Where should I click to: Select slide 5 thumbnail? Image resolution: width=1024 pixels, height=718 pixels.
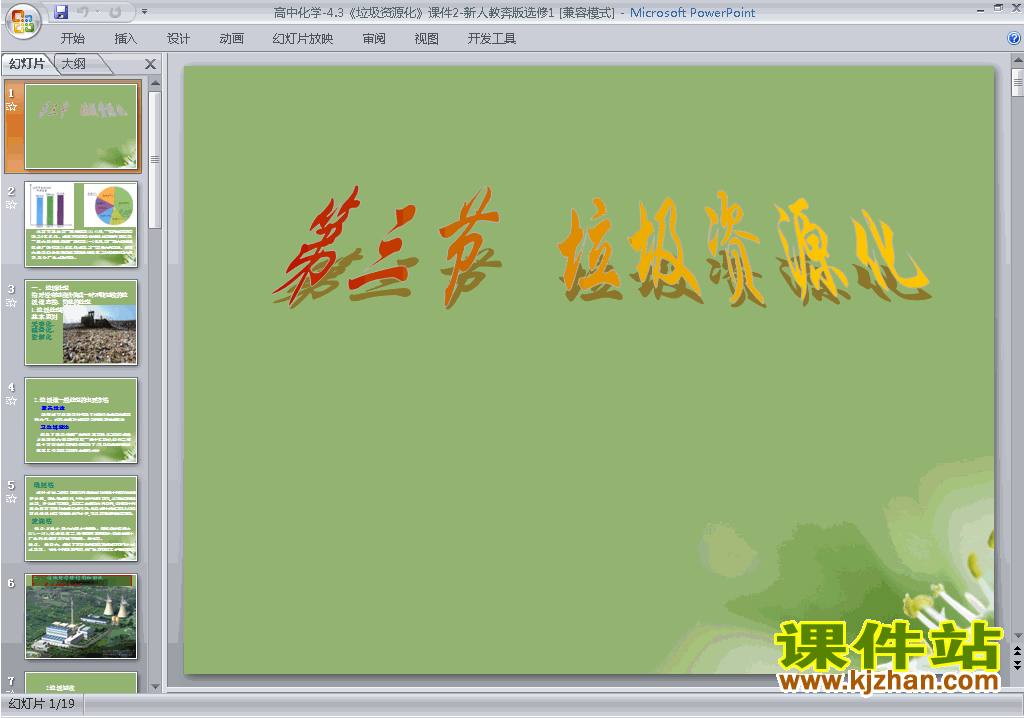point(81,518)
